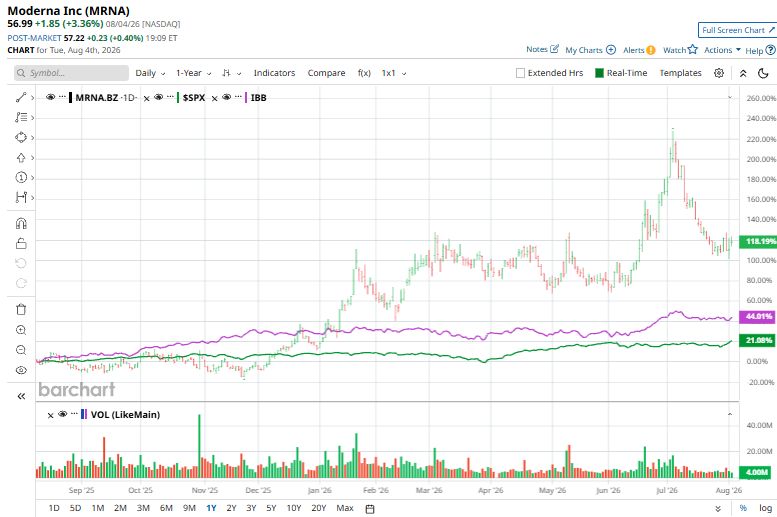This screenshot has width=777, height=517.
Task: Choose the shapes drawing tool
Action: pyautogui.click(x=21, y=137)
